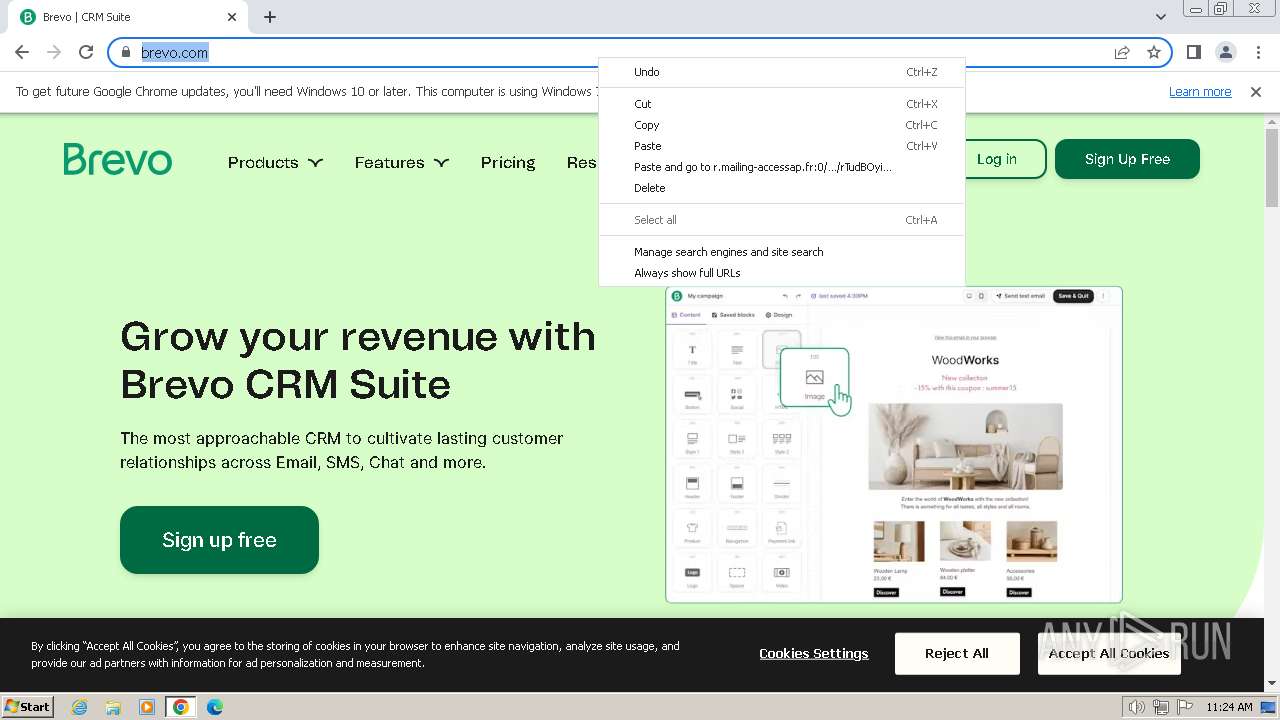Bookmark this tab with the star icon

pyautogui.click(x=1154, y=52)
